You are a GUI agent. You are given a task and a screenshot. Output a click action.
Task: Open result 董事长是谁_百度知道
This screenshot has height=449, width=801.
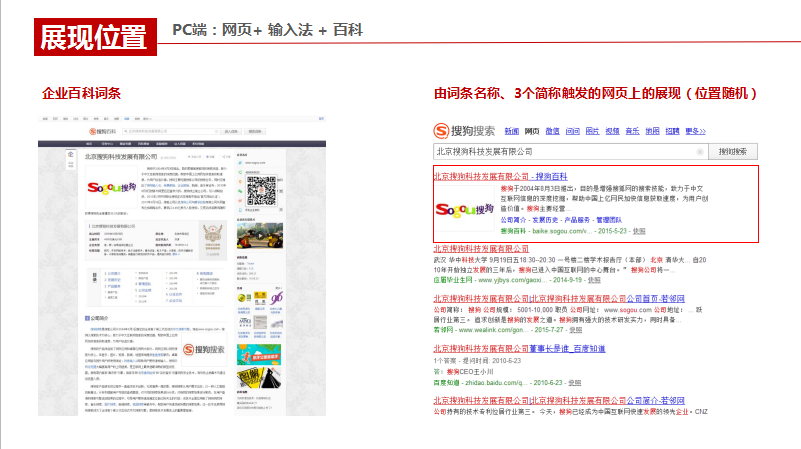click(x=519, y=348)
